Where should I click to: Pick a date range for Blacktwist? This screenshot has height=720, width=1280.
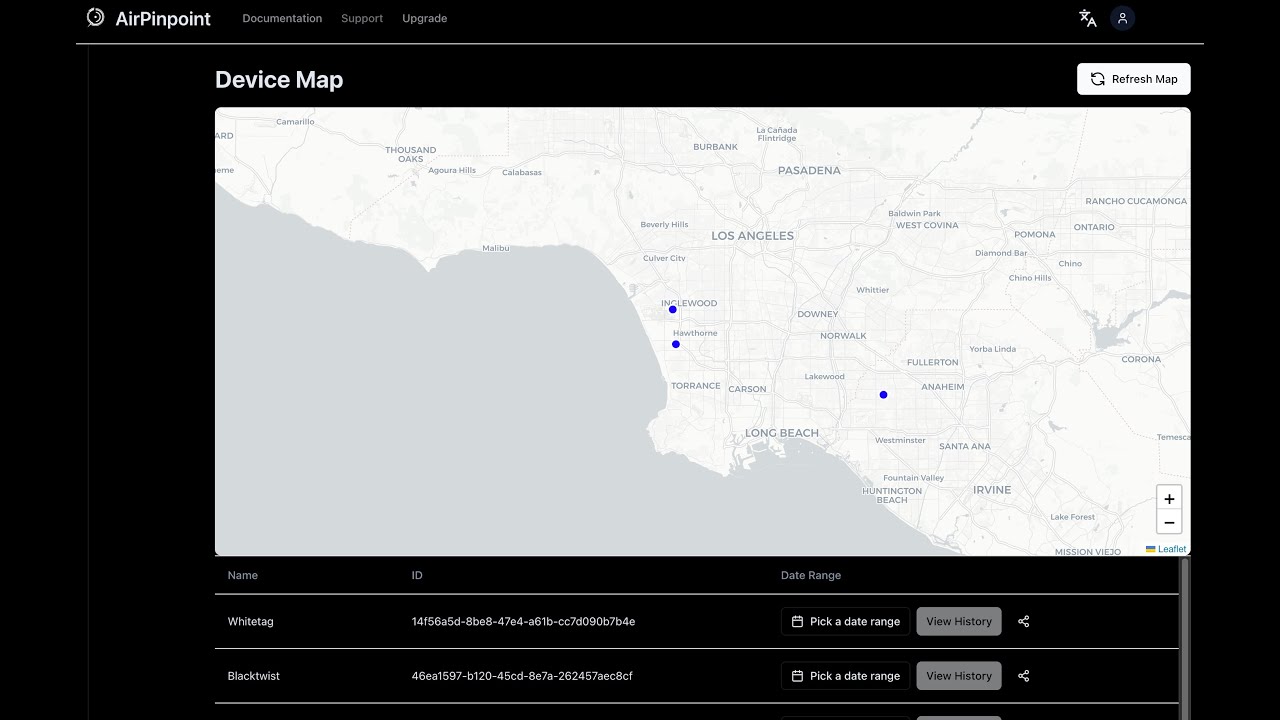coord(845,676)
